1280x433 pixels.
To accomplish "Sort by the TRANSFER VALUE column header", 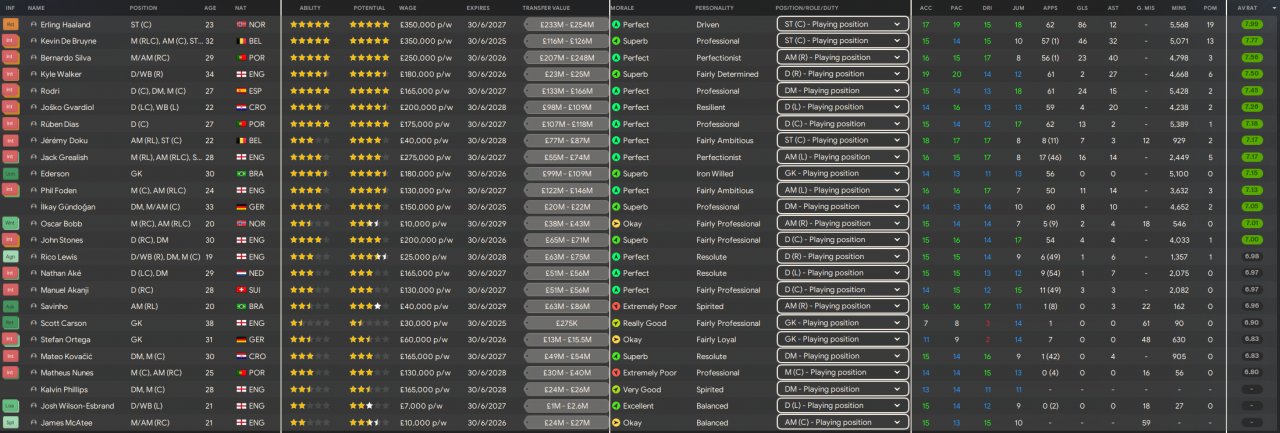I will click(x=548, y=7).
